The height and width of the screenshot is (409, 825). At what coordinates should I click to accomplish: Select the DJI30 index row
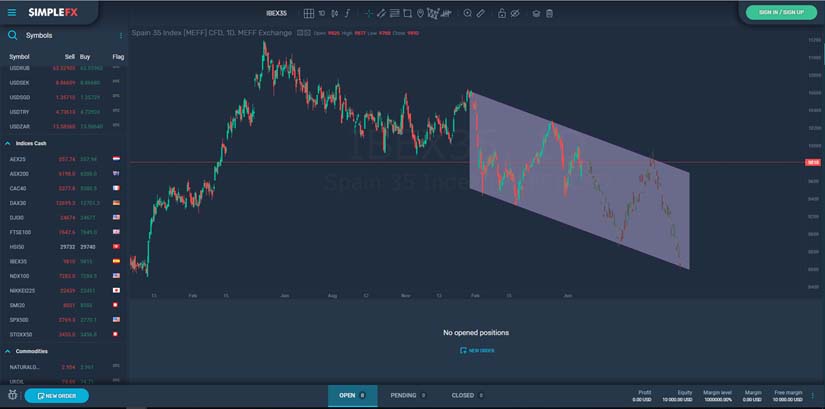(63, 217)
